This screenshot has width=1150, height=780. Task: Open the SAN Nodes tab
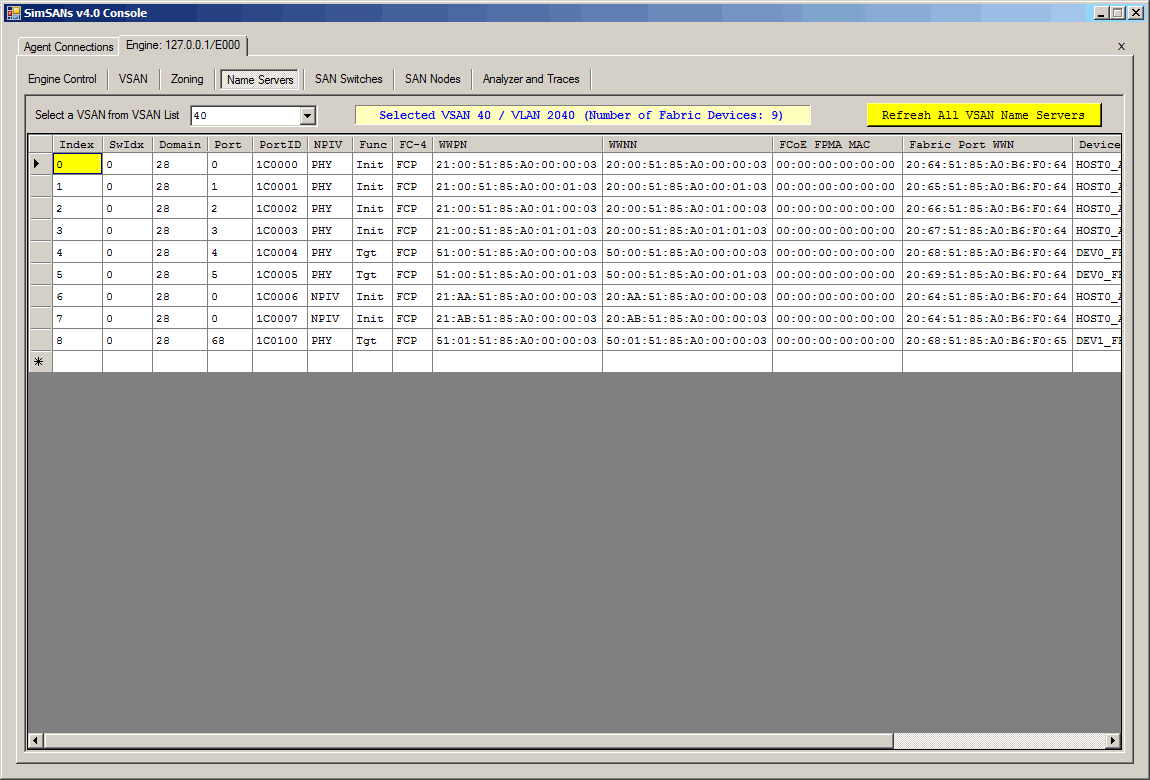tap(432, 79)
